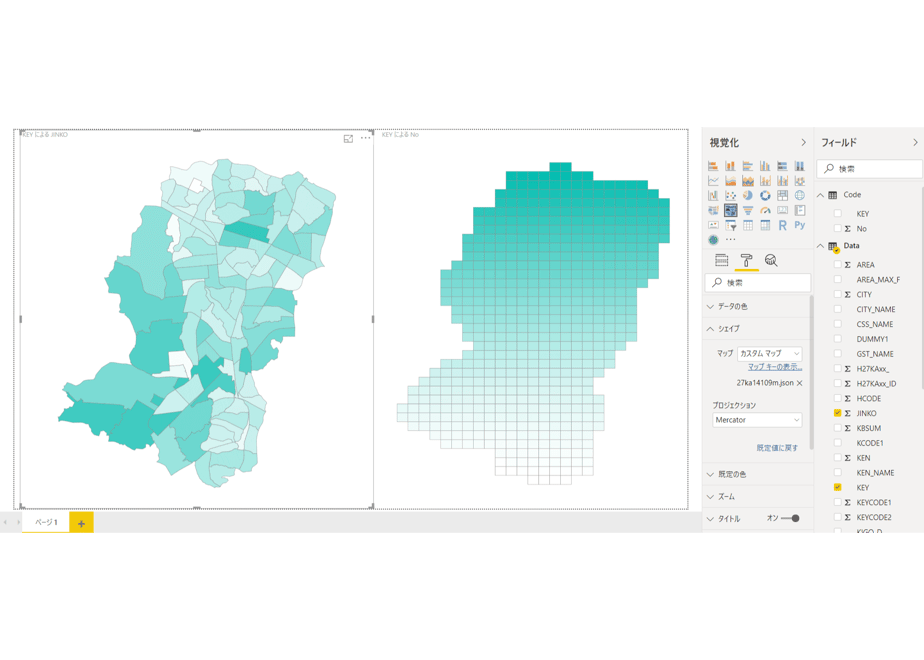This screenshot has width=924, height=660.
Task: Open the analytics magnifier pane icon
Action: coord(771,260)
